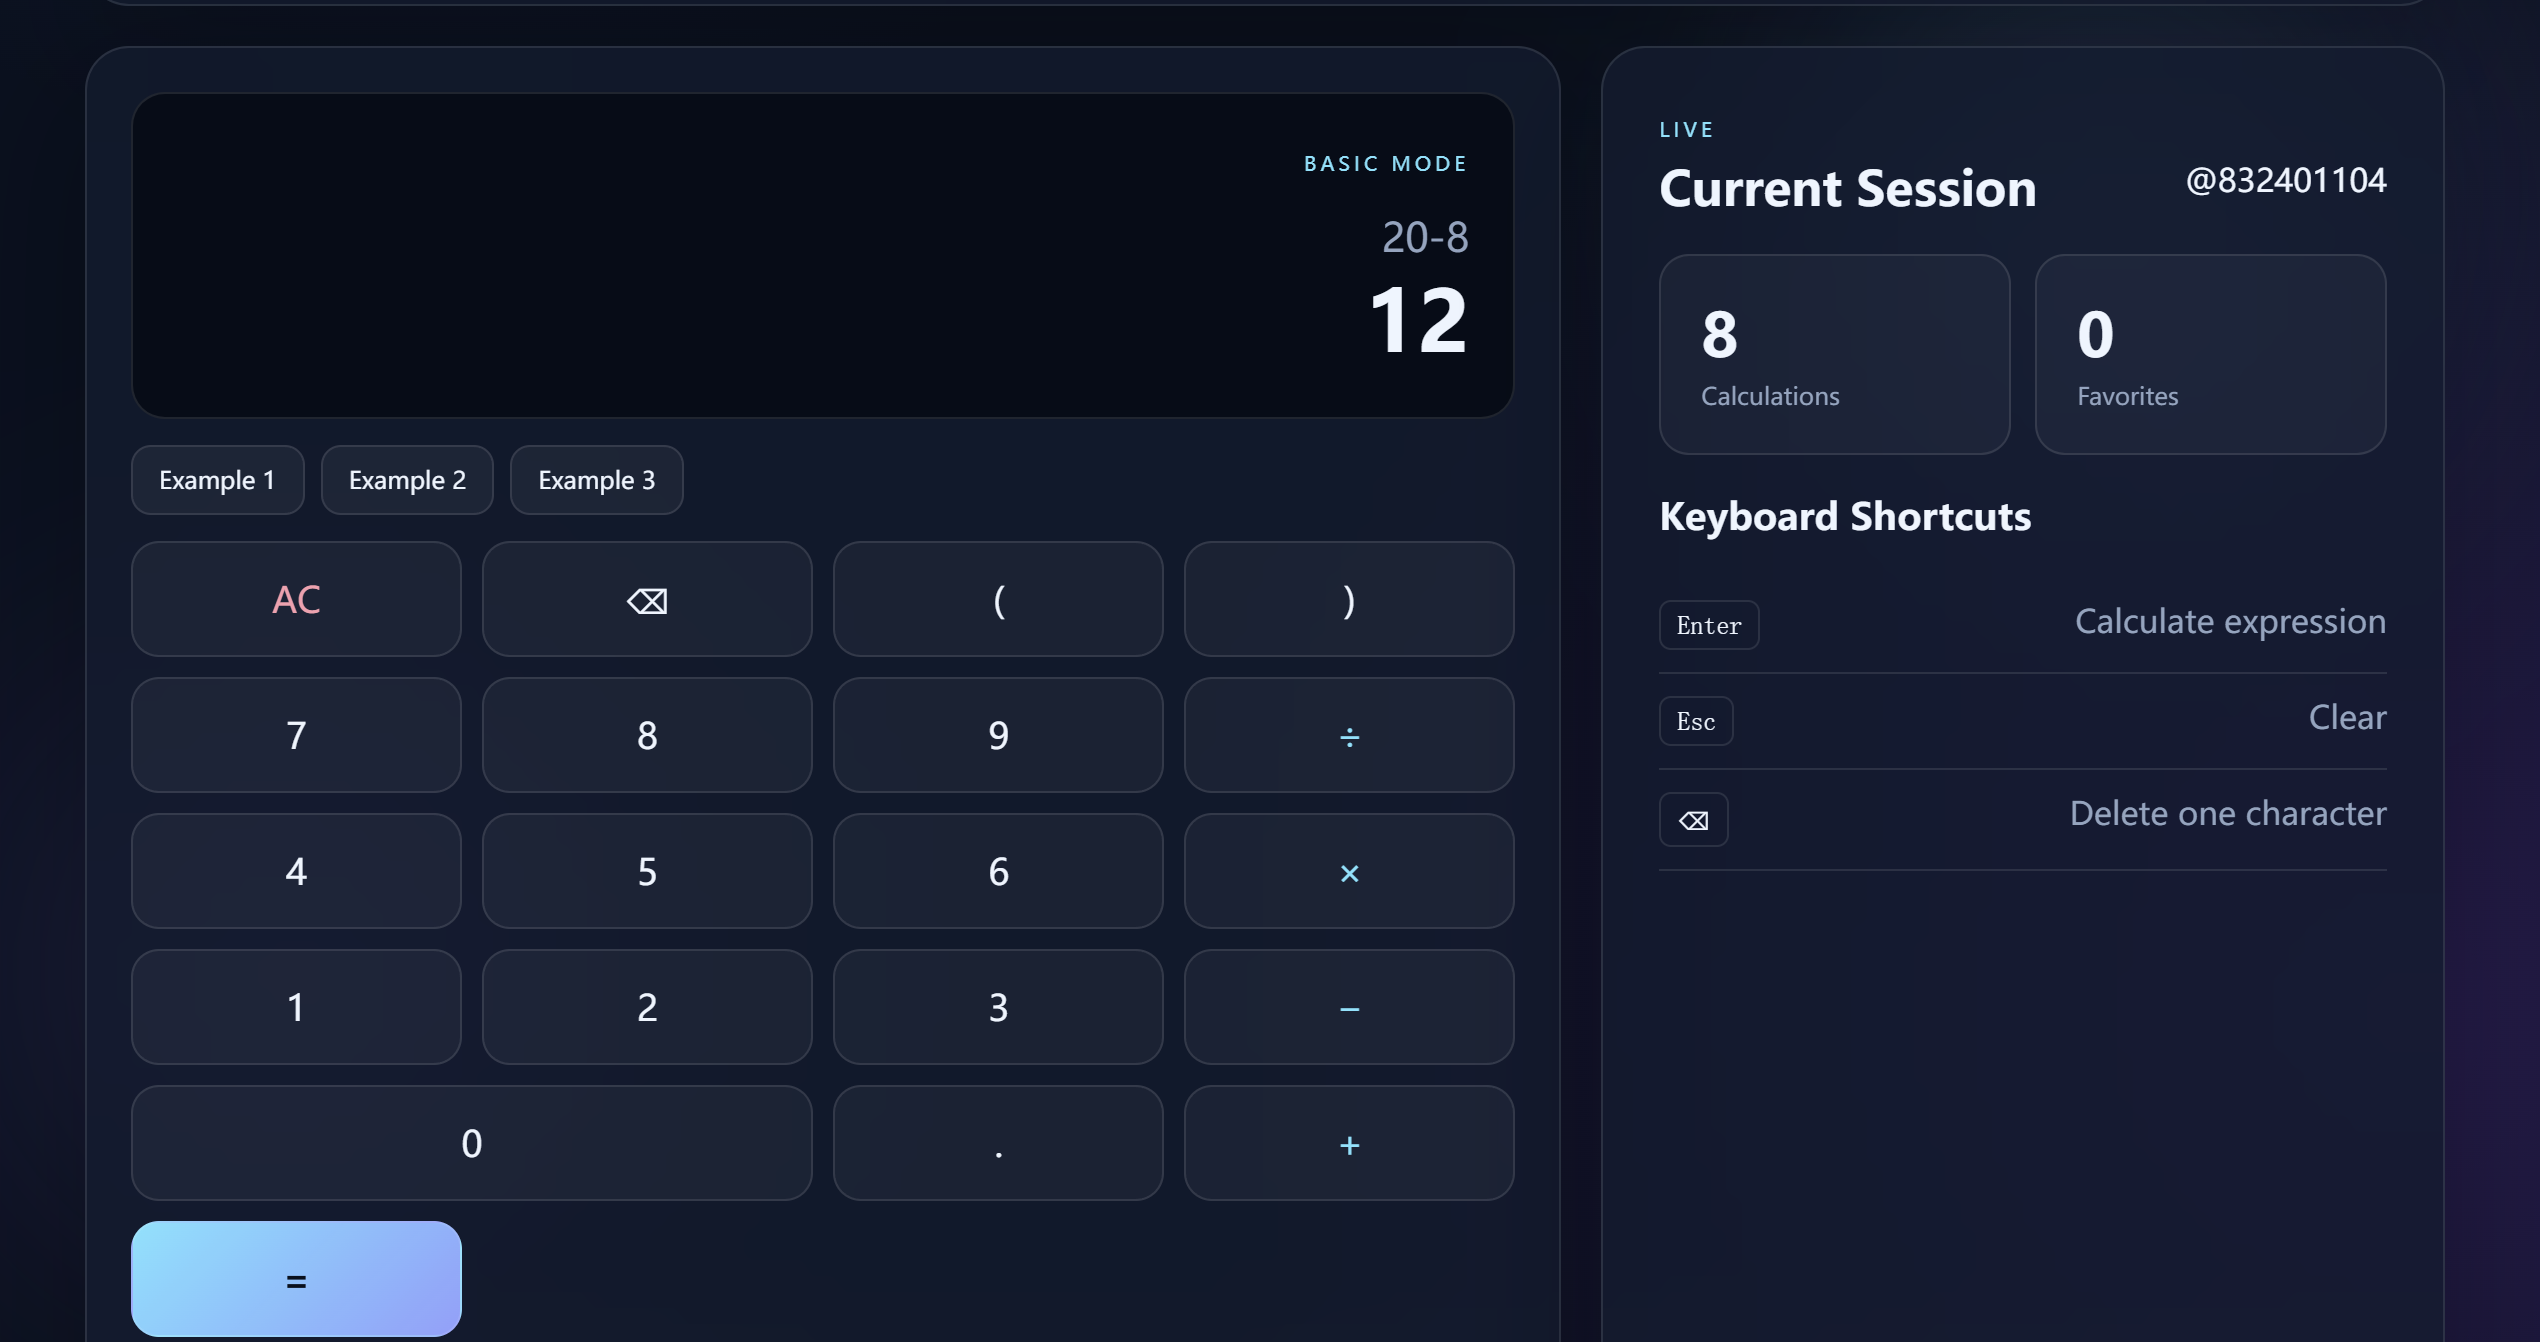This screenshot has width=2540, height=1342.
Task: Click the backspace key on the calculator keypad
Action: tap(647, 599)
